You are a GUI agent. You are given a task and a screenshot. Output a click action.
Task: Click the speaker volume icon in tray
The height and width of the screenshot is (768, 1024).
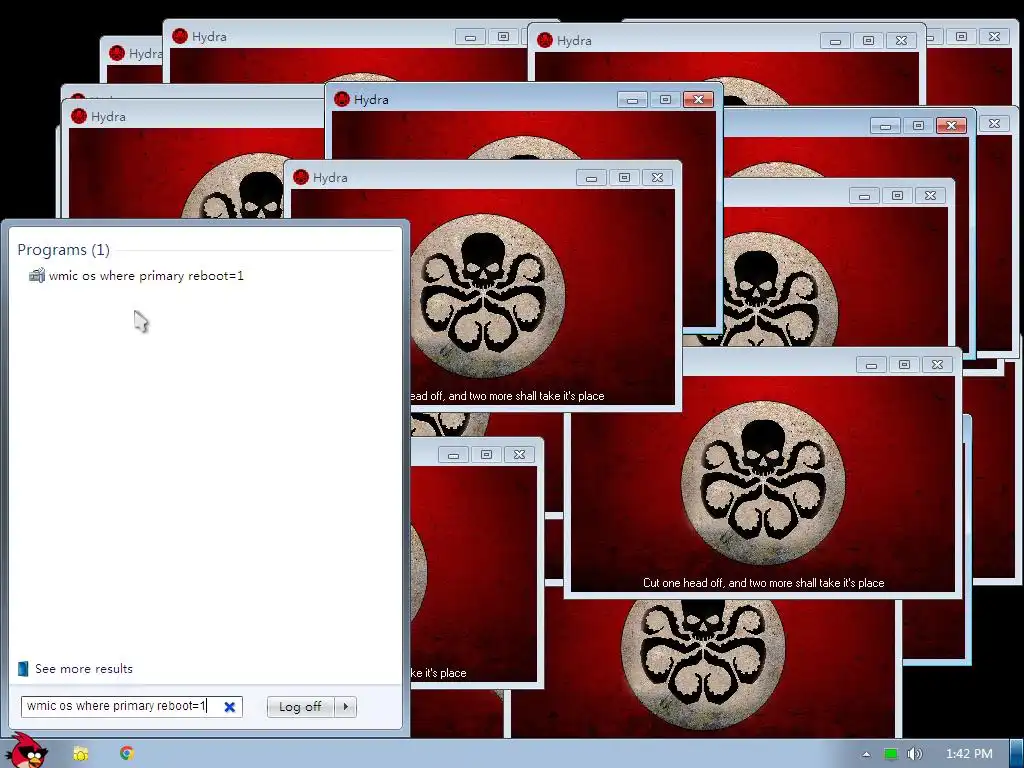pos(915,754)
